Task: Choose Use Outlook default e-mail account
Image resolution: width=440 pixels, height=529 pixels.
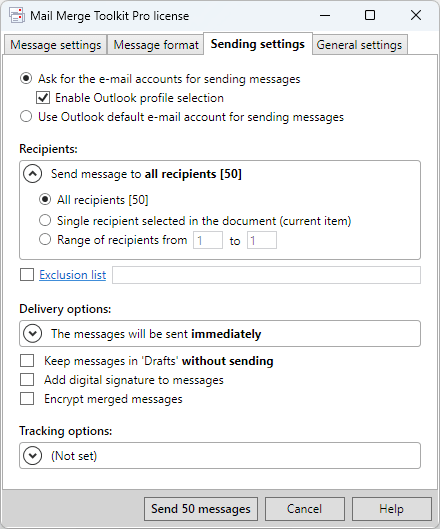Action: coord(26,117)
